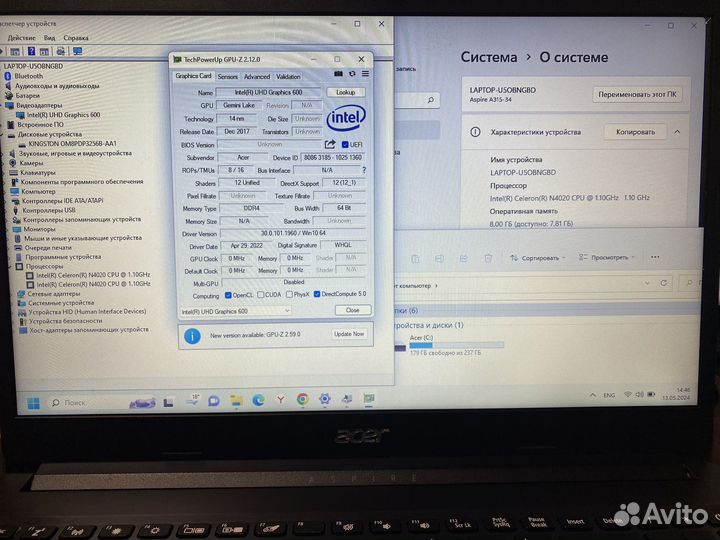Click the blue info icon in update notice
The image size is (720, 540).
coord(192,336)
